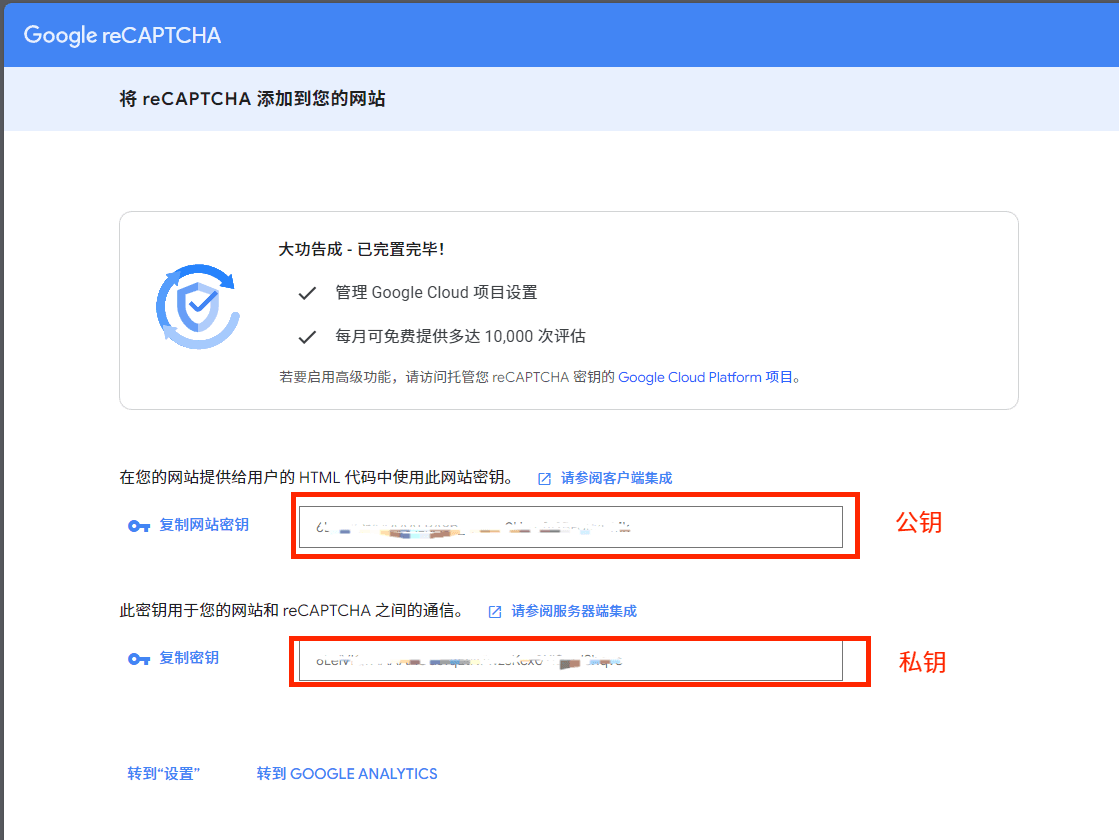Copy the secret key via 复制密钥
The height and width of the screenshot is (840, 1119).
188,657
